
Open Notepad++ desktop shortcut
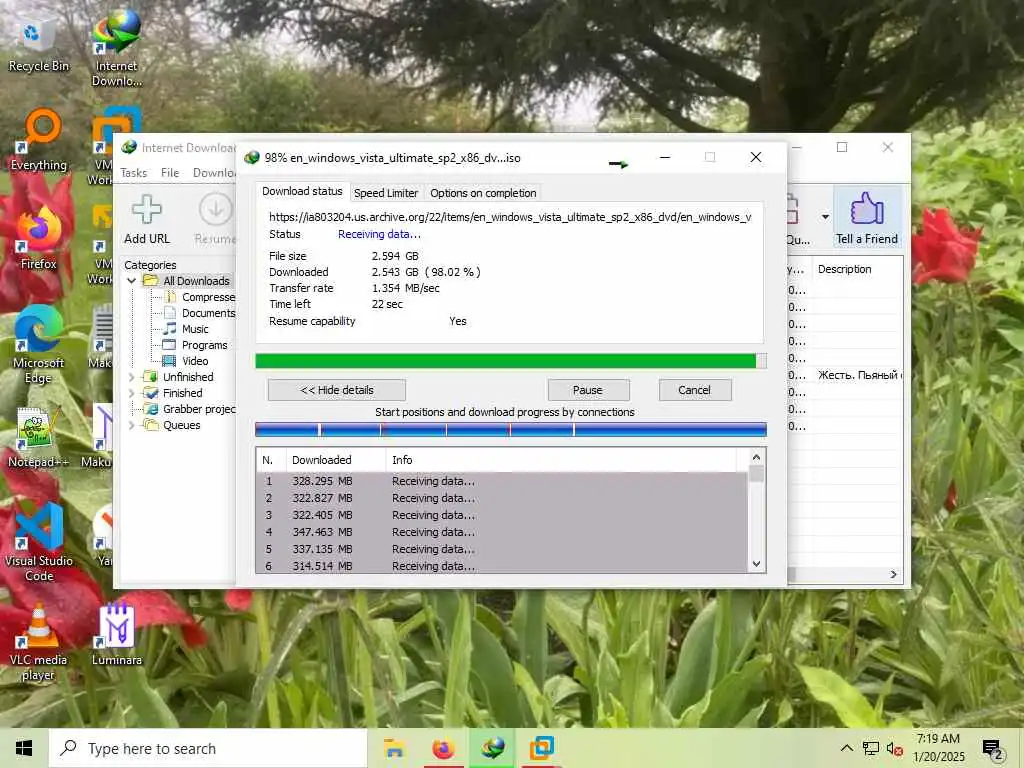39,438
